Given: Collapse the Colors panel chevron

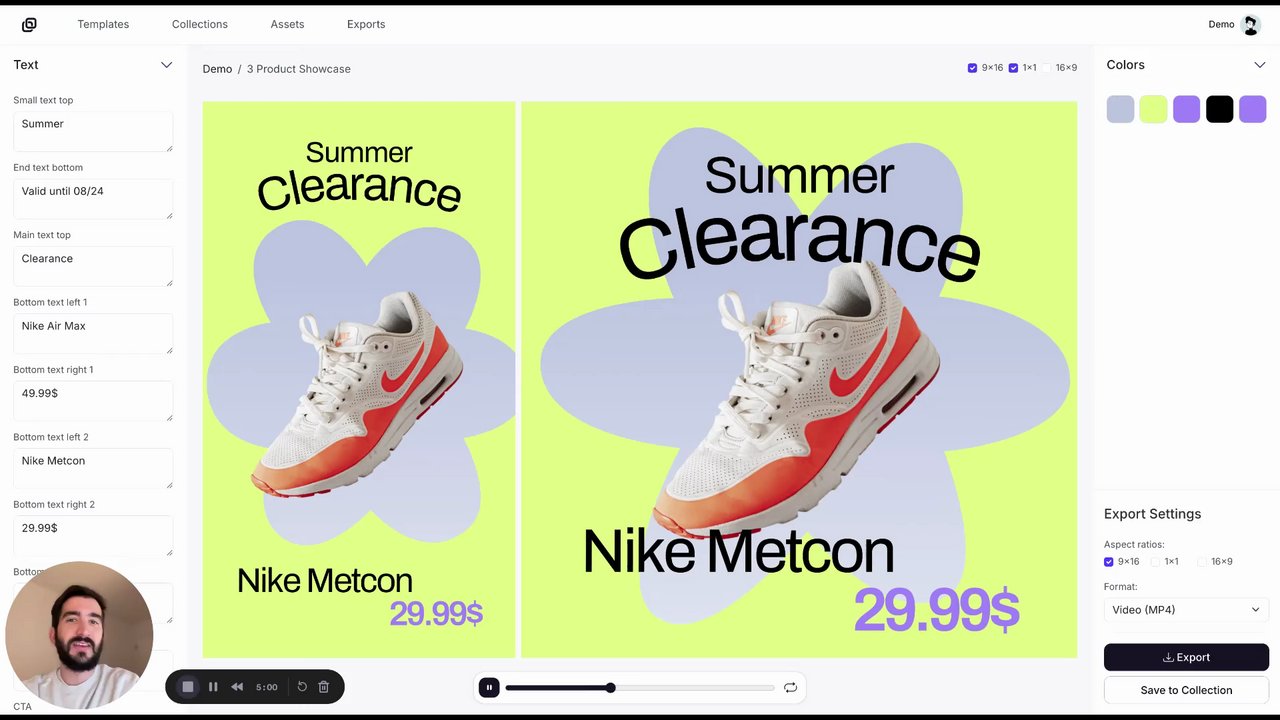Looking at the screenshot, I should click(x=1259, y=65).
